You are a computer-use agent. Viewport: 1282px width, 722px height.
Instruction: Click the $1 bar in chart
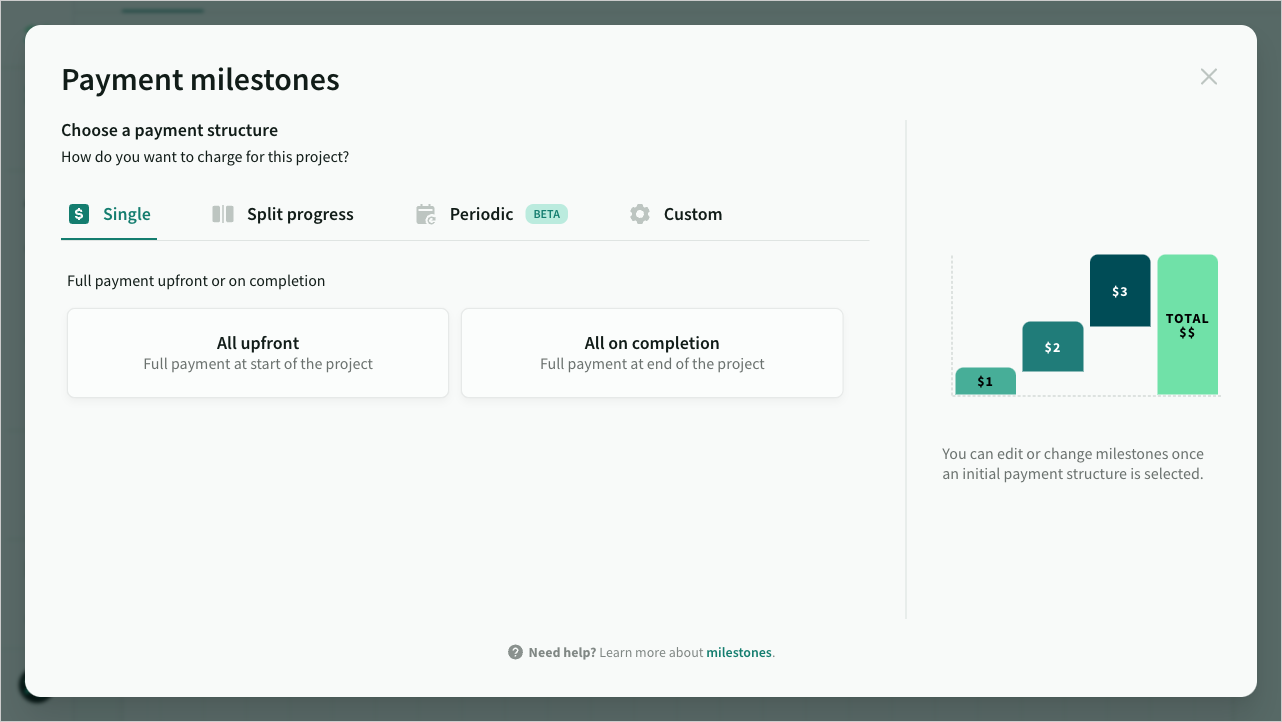(985, 381)
